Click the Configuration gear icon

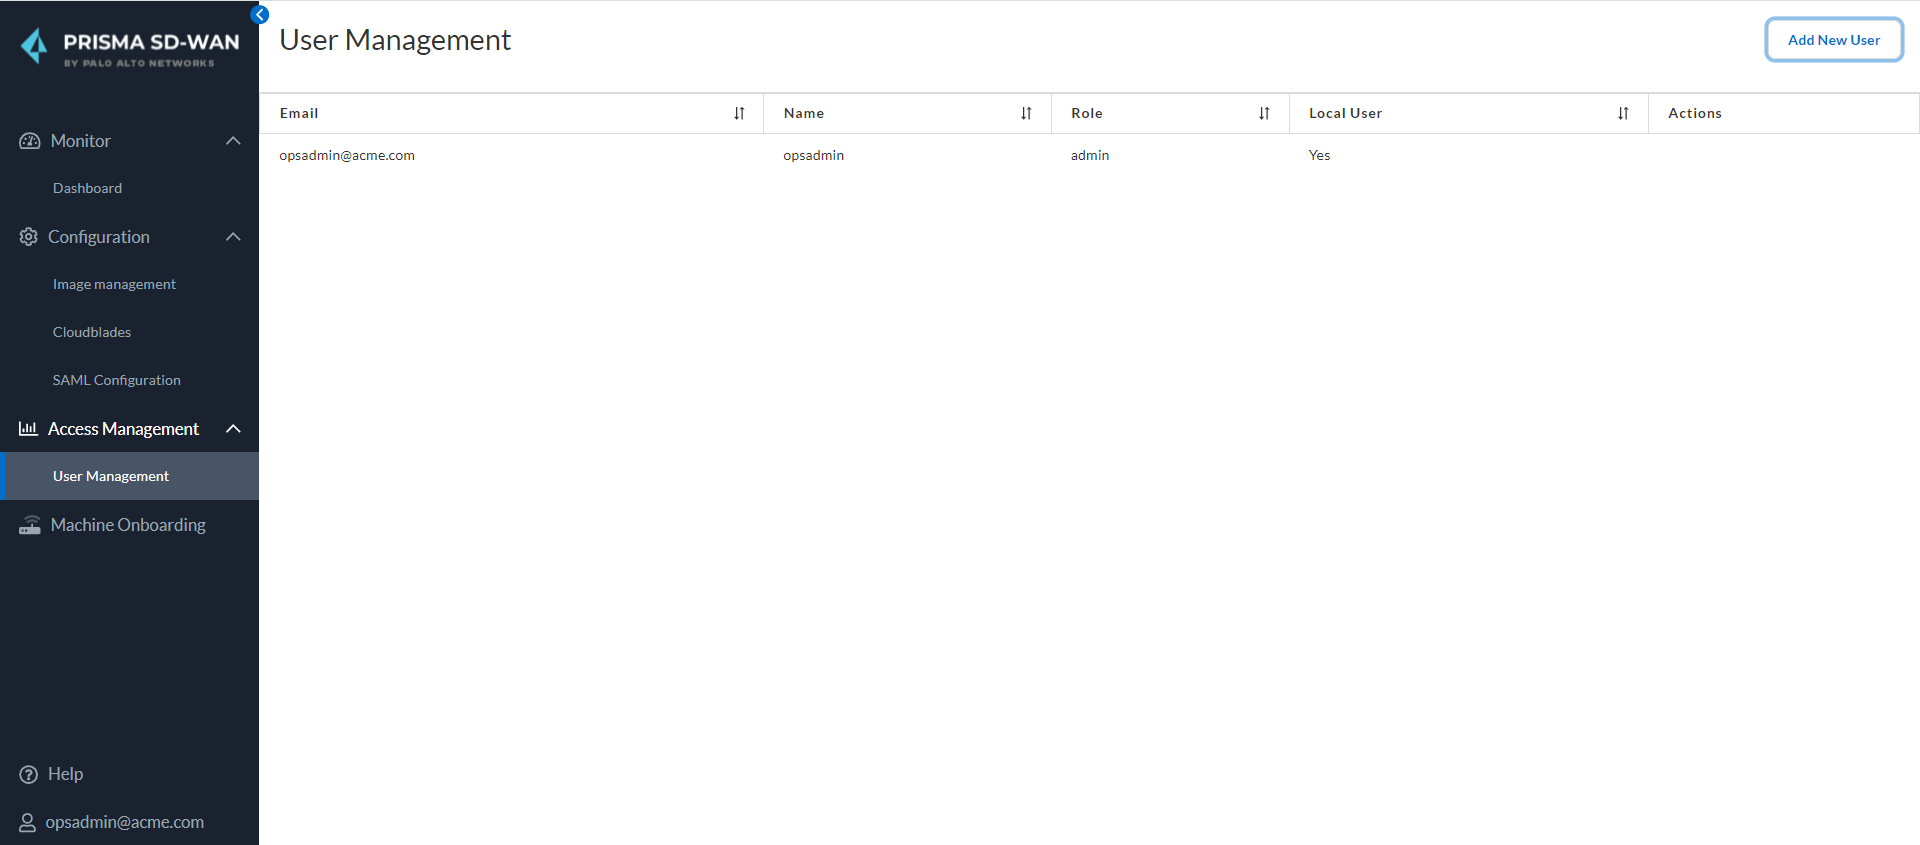click(x=29, y=237)
